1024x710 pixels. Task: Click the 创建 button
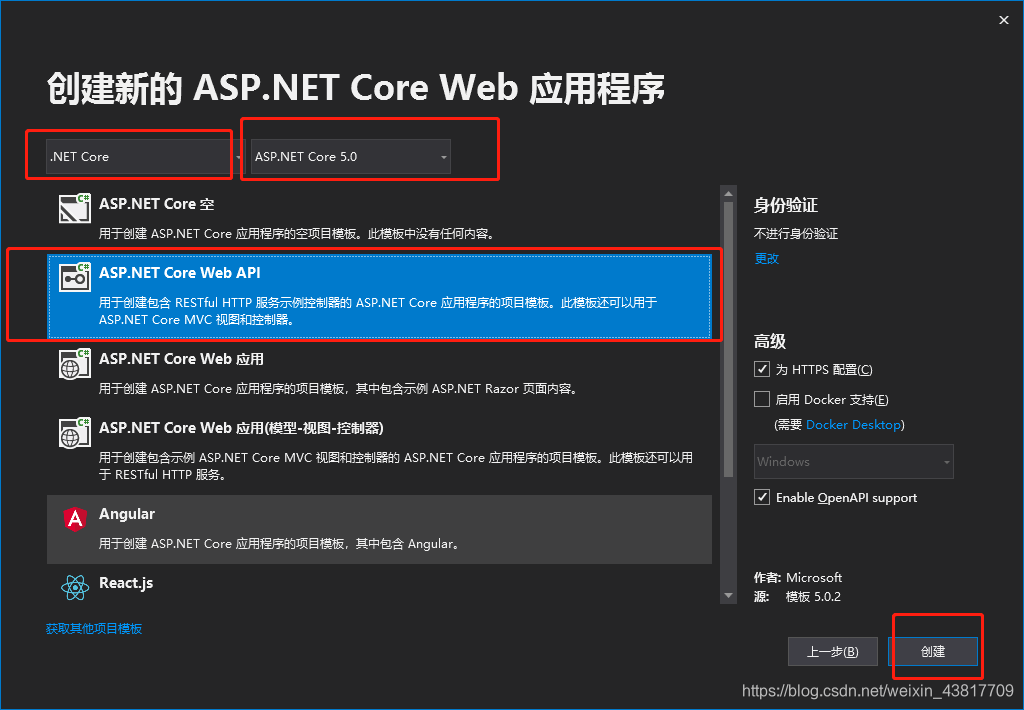pos(933,651)
